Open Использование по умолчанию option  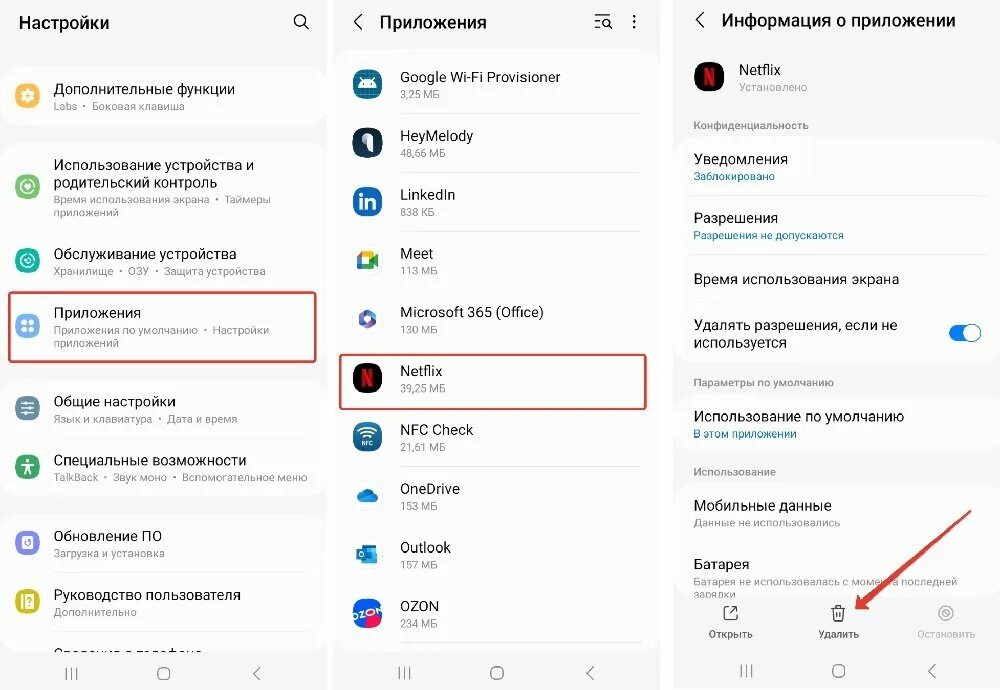(x=837, y=424)
